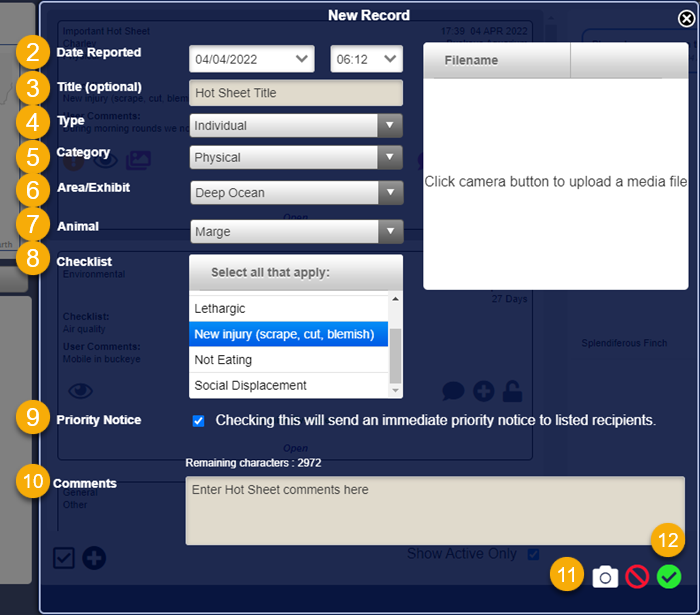Click the green checkmark save icon
The height and width of the screenshot is (615, 700).
[668, 577]
